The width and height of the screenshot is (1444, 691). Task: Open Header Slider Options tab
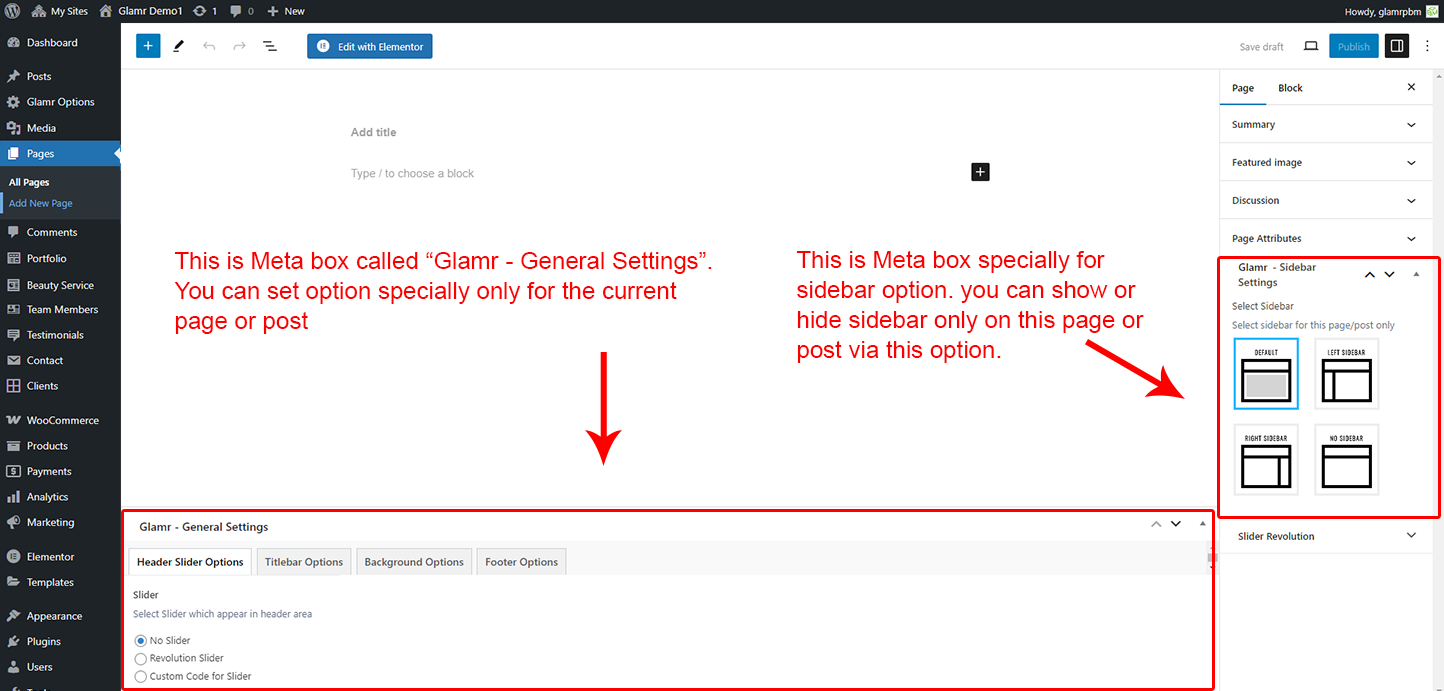(190, 562)
